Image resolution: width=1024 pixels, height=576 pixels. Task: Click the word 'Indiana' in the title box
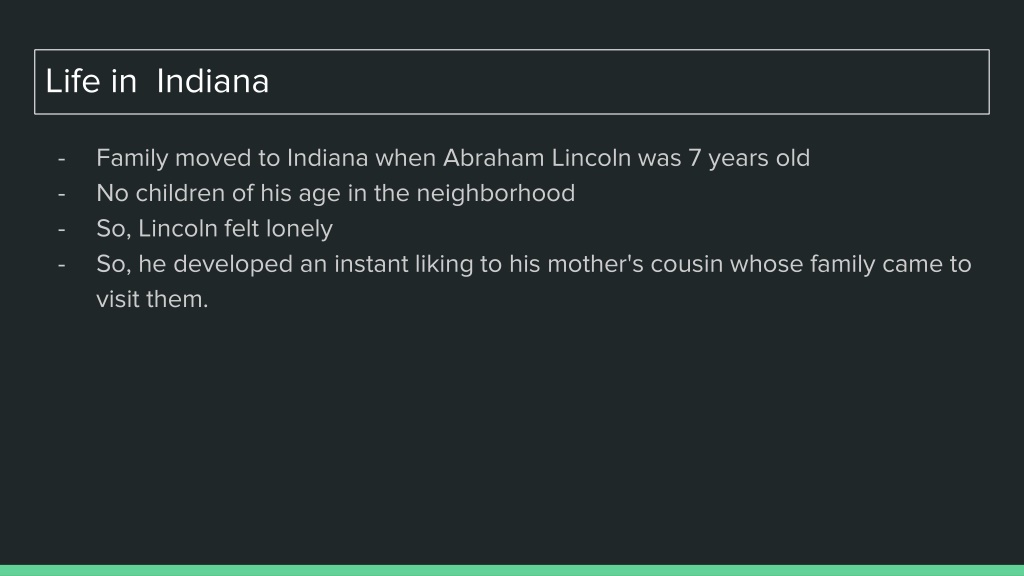tap(213, 82)
